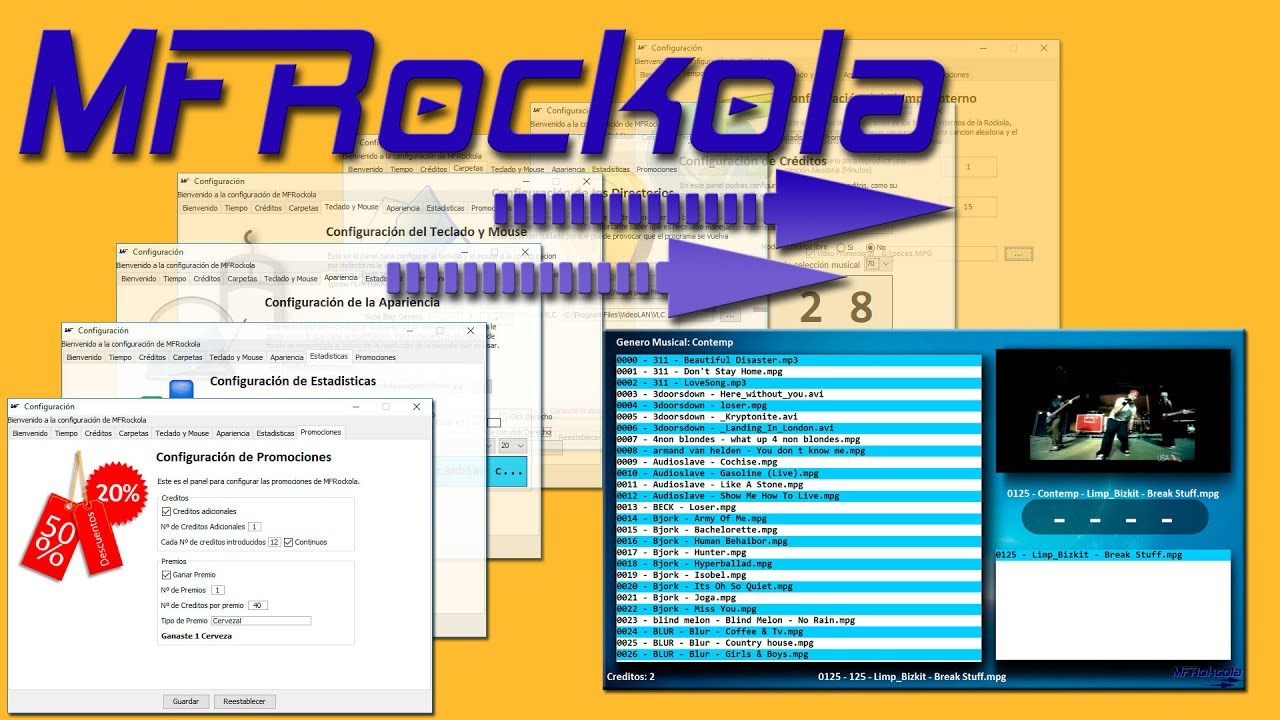The image size is (1280, 720).
Task: Click the field showing 1 in back window
Action: (967, 167)
